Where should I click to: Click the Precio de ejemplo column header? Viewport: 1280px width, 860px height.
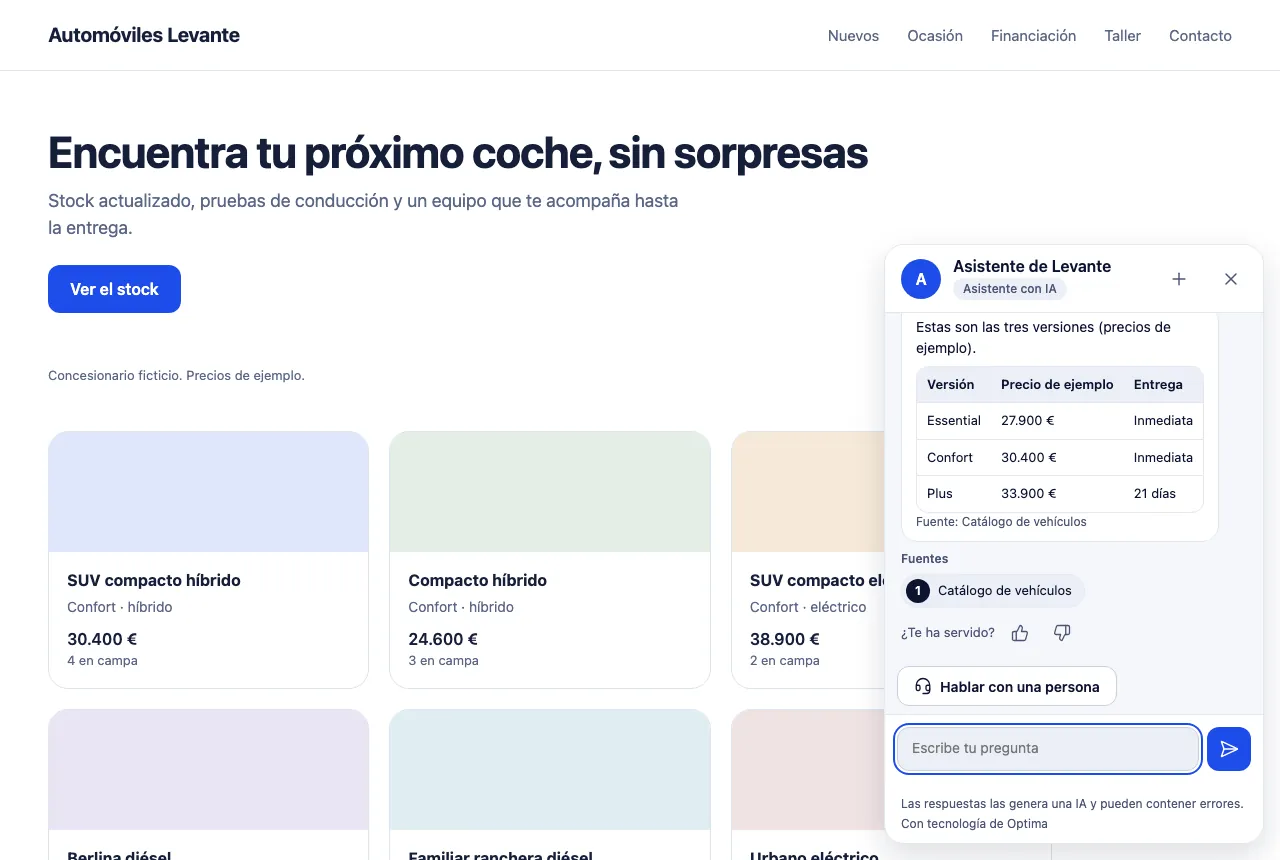click(x=1057, y=385)
